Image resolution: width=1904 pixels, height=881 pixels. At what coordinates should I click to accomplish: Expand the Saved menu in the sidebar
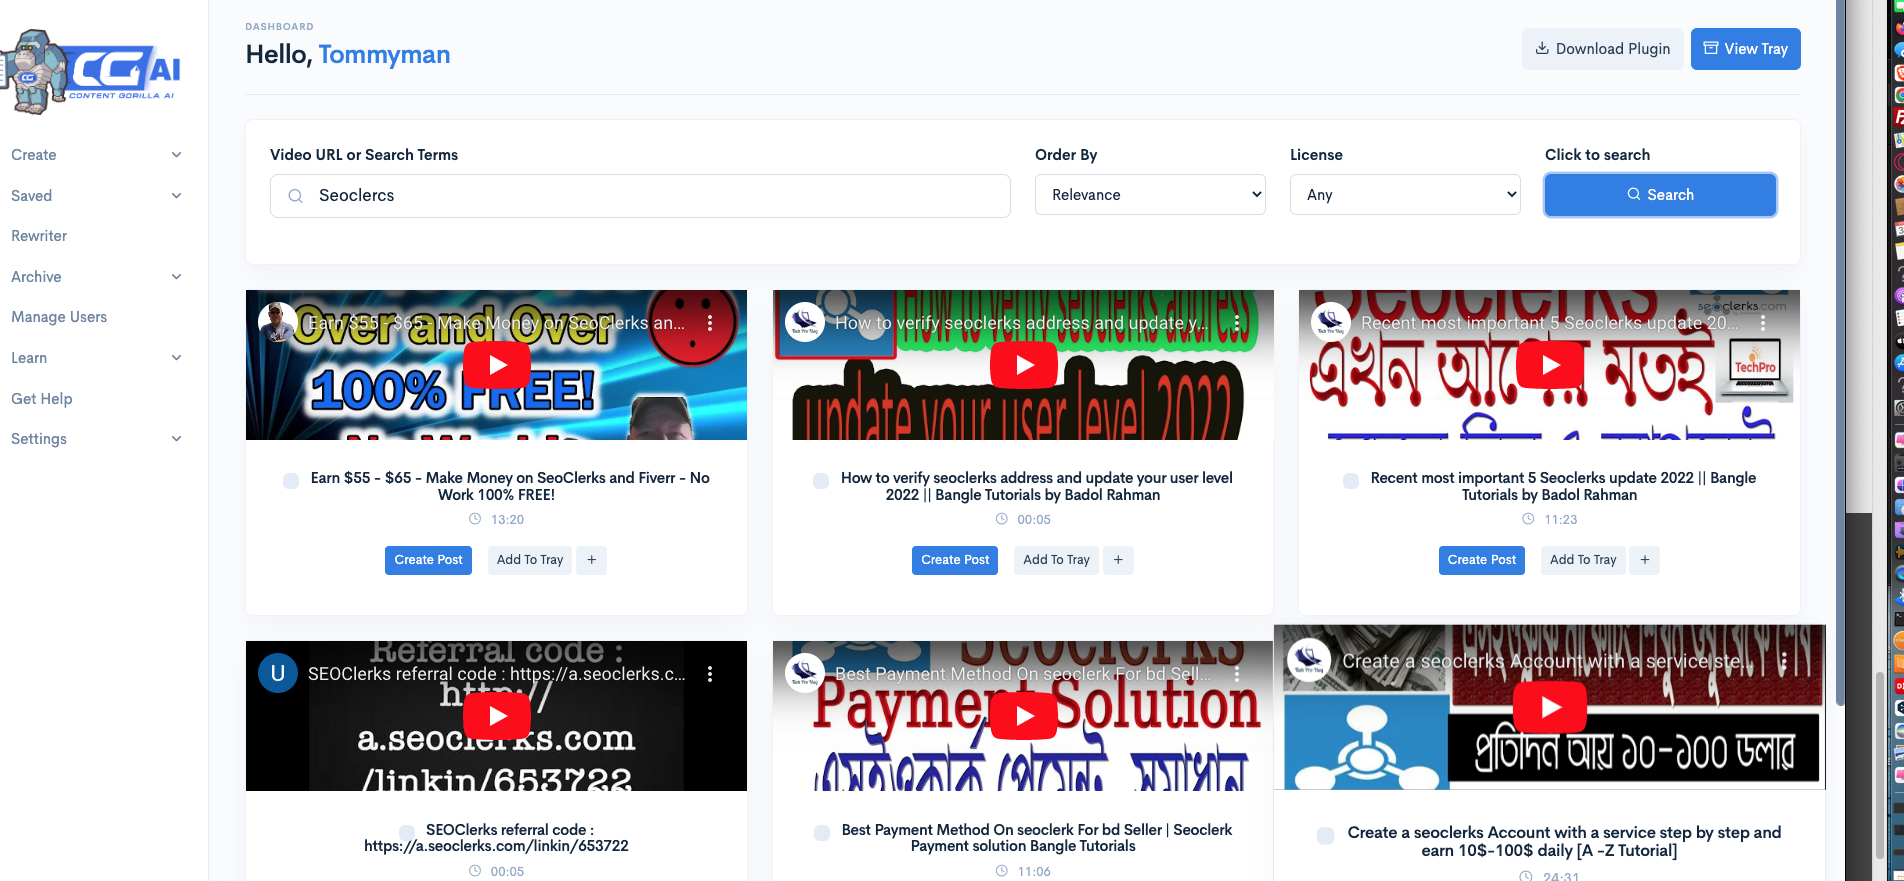(x=96, y=196)
